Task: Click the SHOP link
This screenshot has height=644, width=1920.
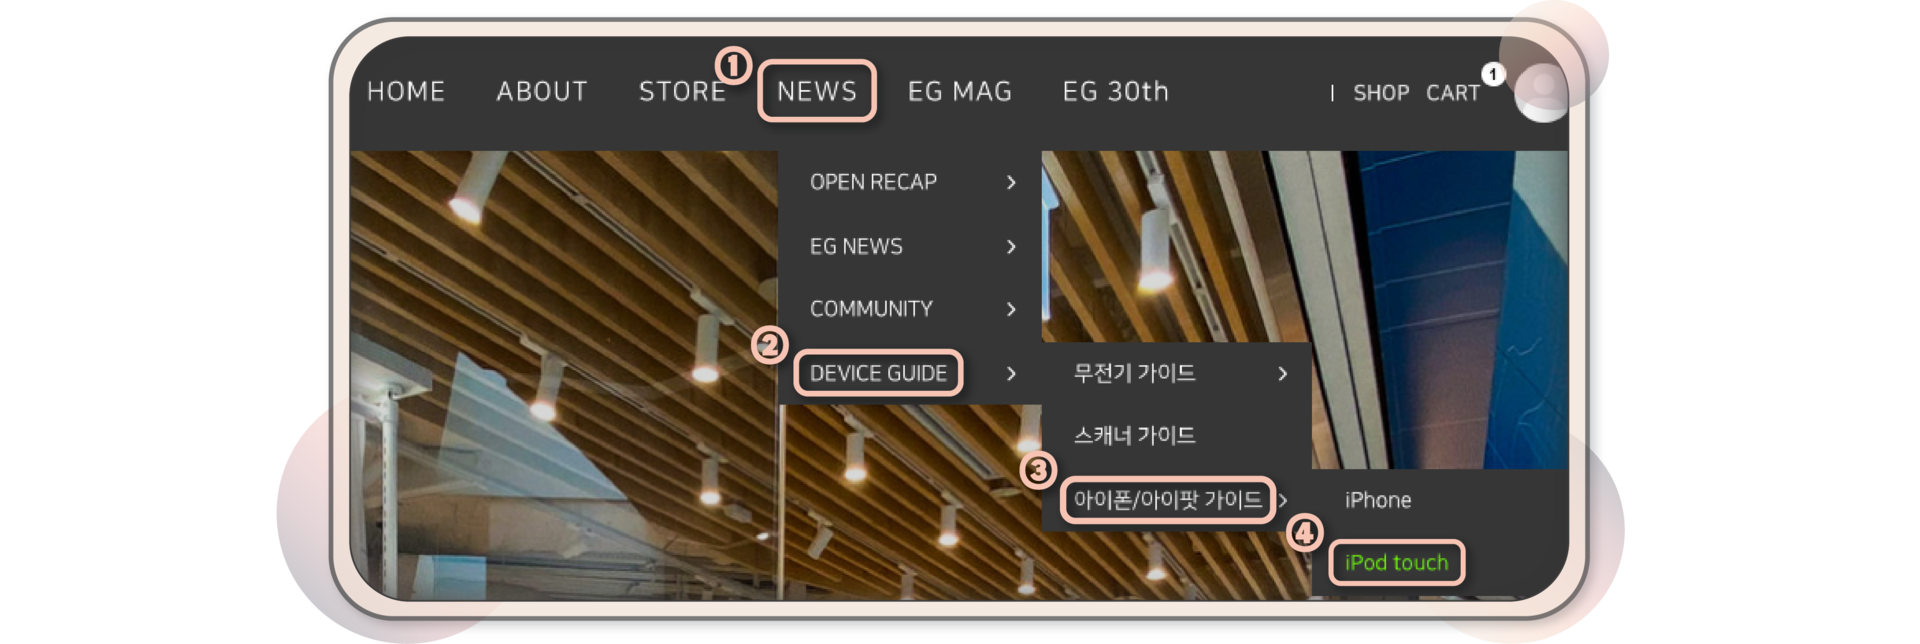Action: pos(1381,93)
